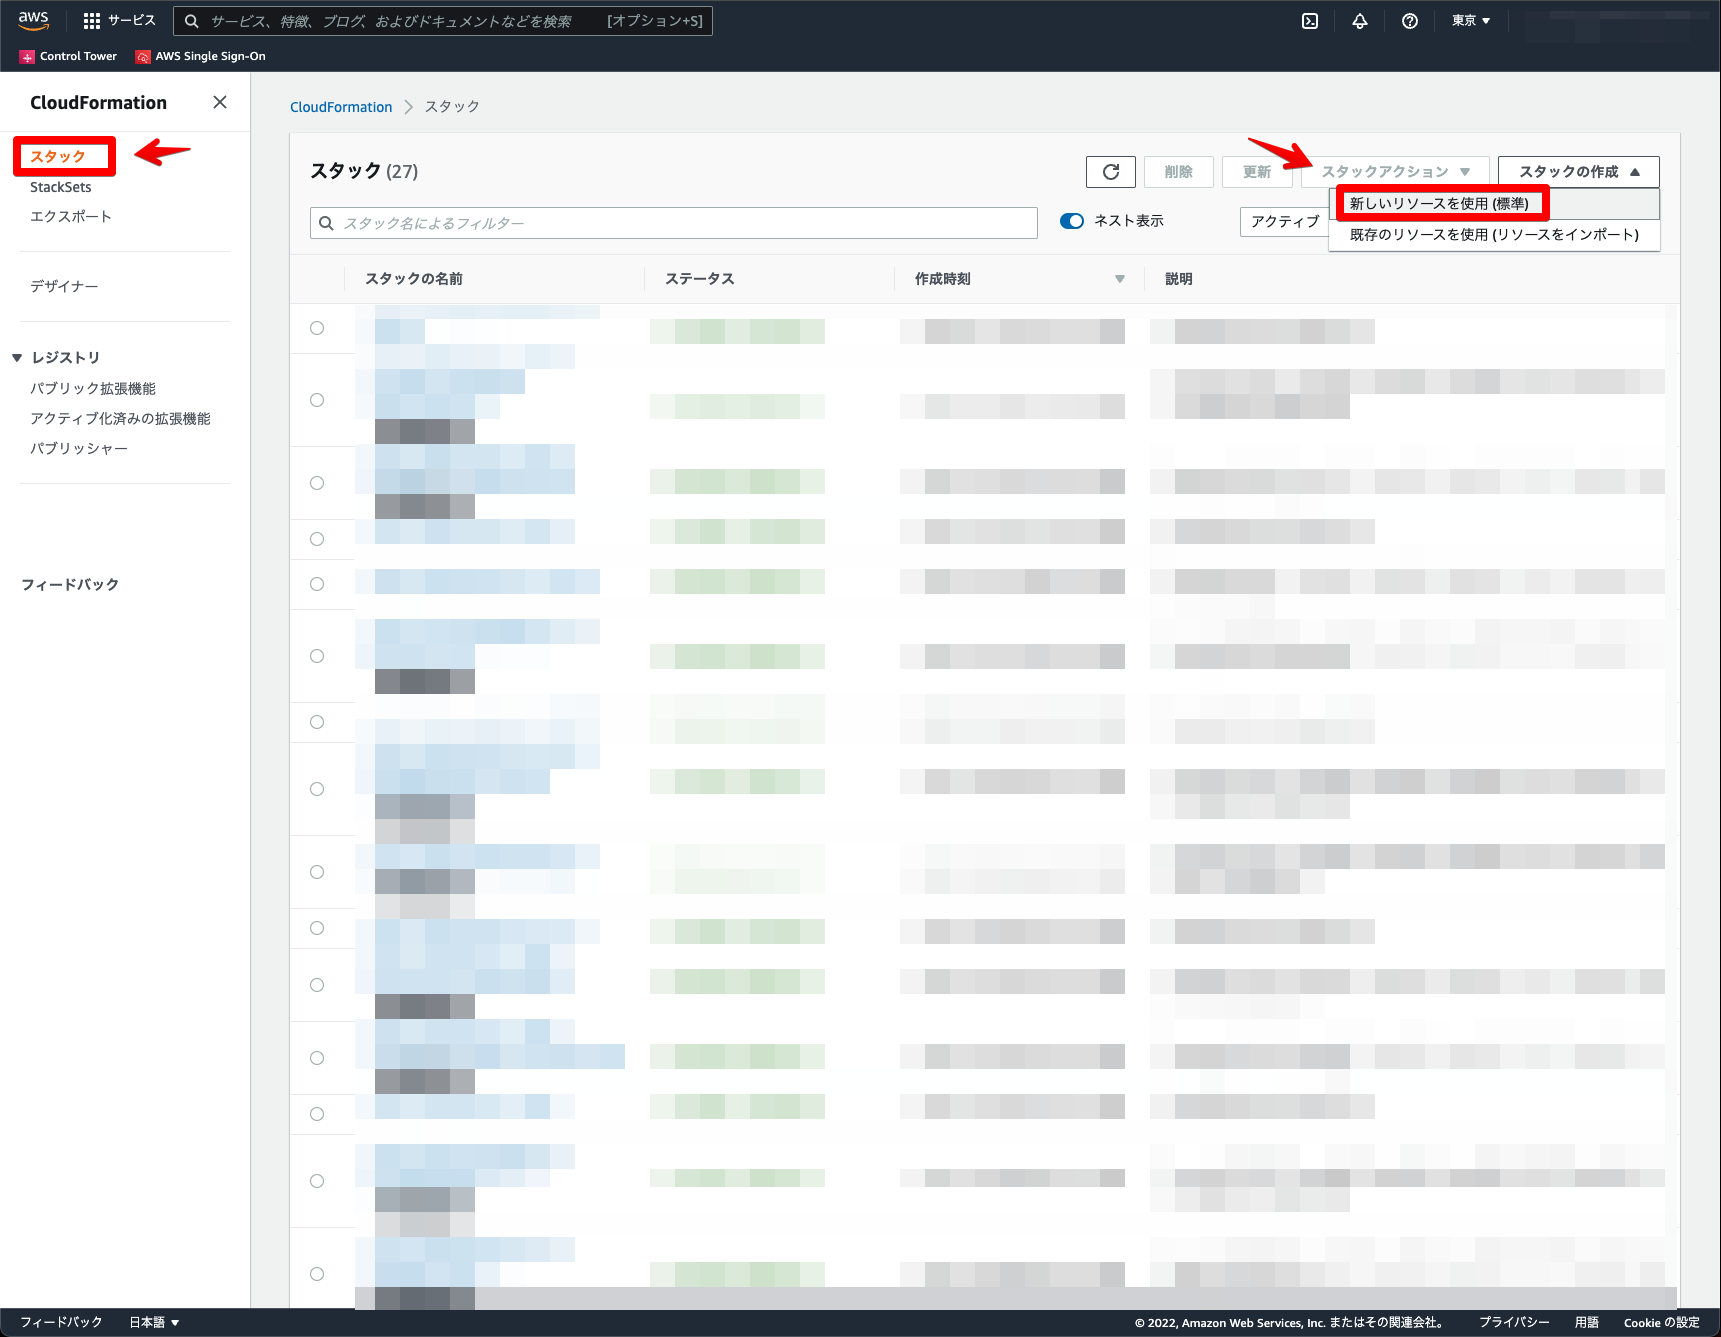The width and height of the screenshot is (1721, 1337).
Task: Click the Update stack button
Action: coord(1257,172)
